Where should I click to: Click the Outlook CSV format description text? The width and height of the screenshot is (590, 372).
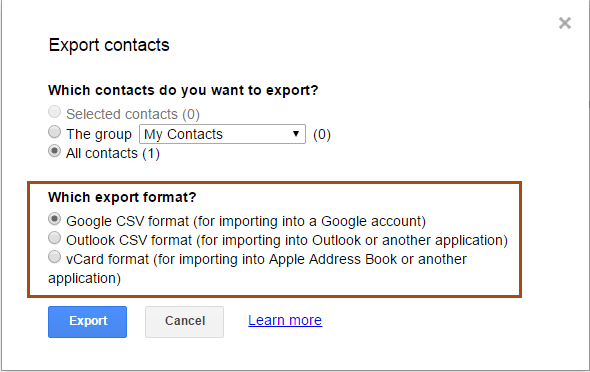tap(287, 240)
